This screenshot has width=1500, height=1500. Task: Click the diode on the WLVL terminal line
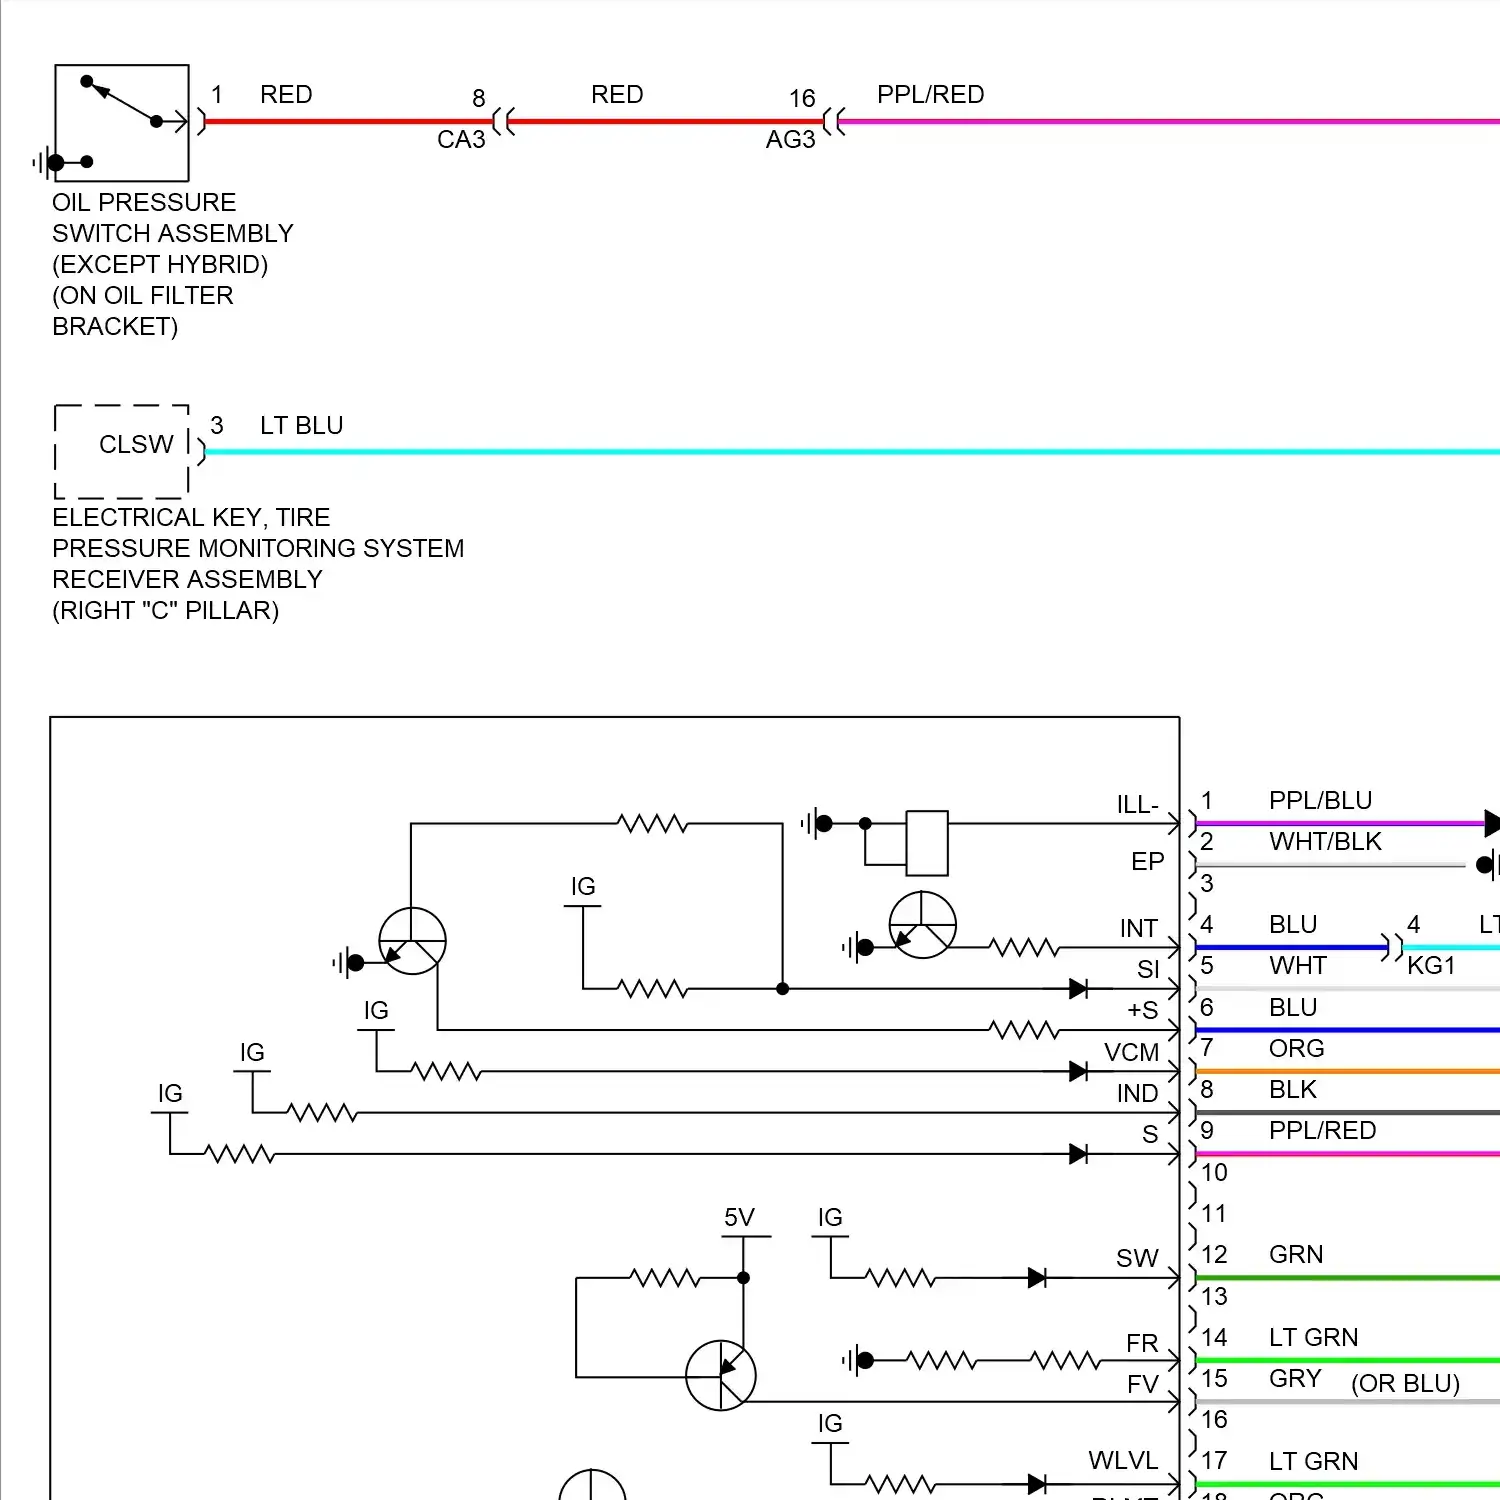click(1037, 1484)
